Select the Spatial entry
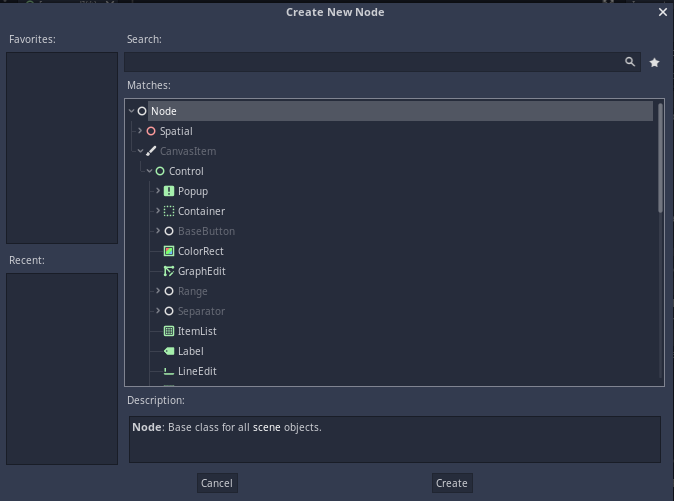The width and height of the screenshot is (674, 501). [176, 131]
